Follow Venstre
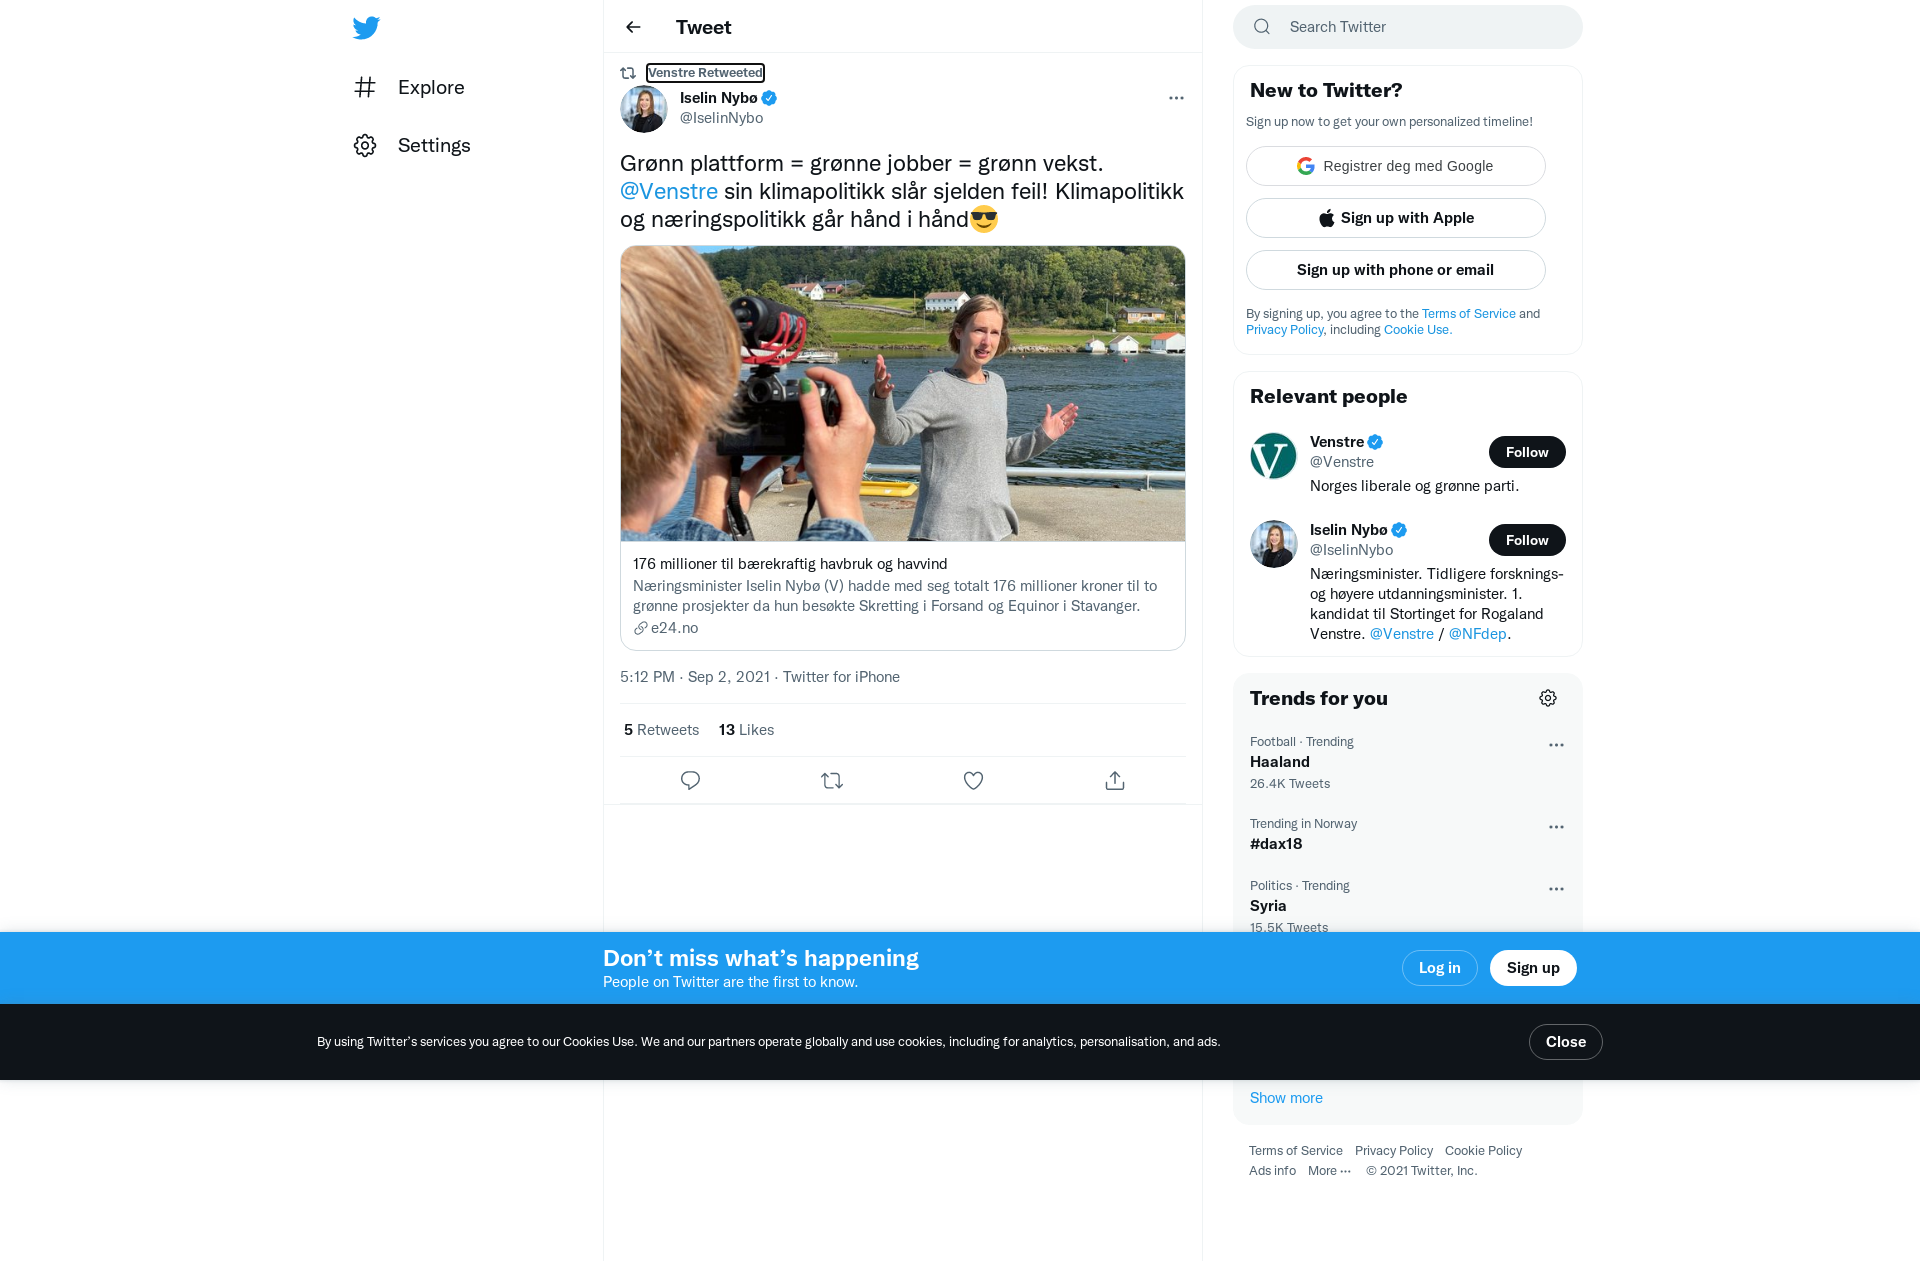 (1527, 452)
